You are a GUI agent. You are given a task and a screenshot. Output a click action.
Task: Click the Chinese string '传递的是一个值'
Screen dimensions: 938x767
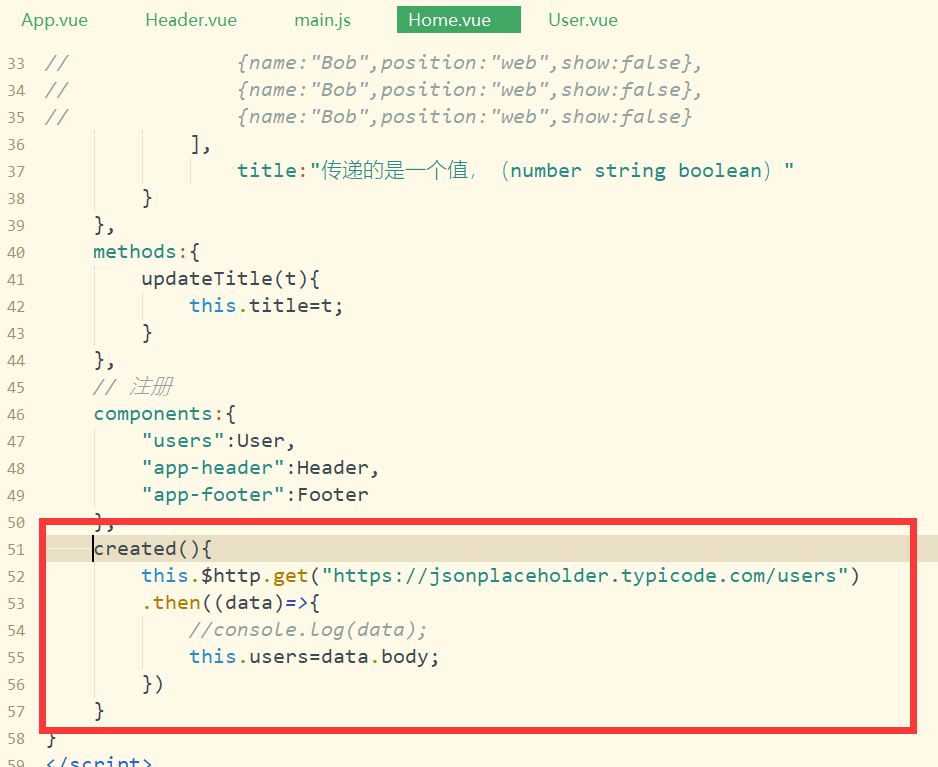pos(395,171)
